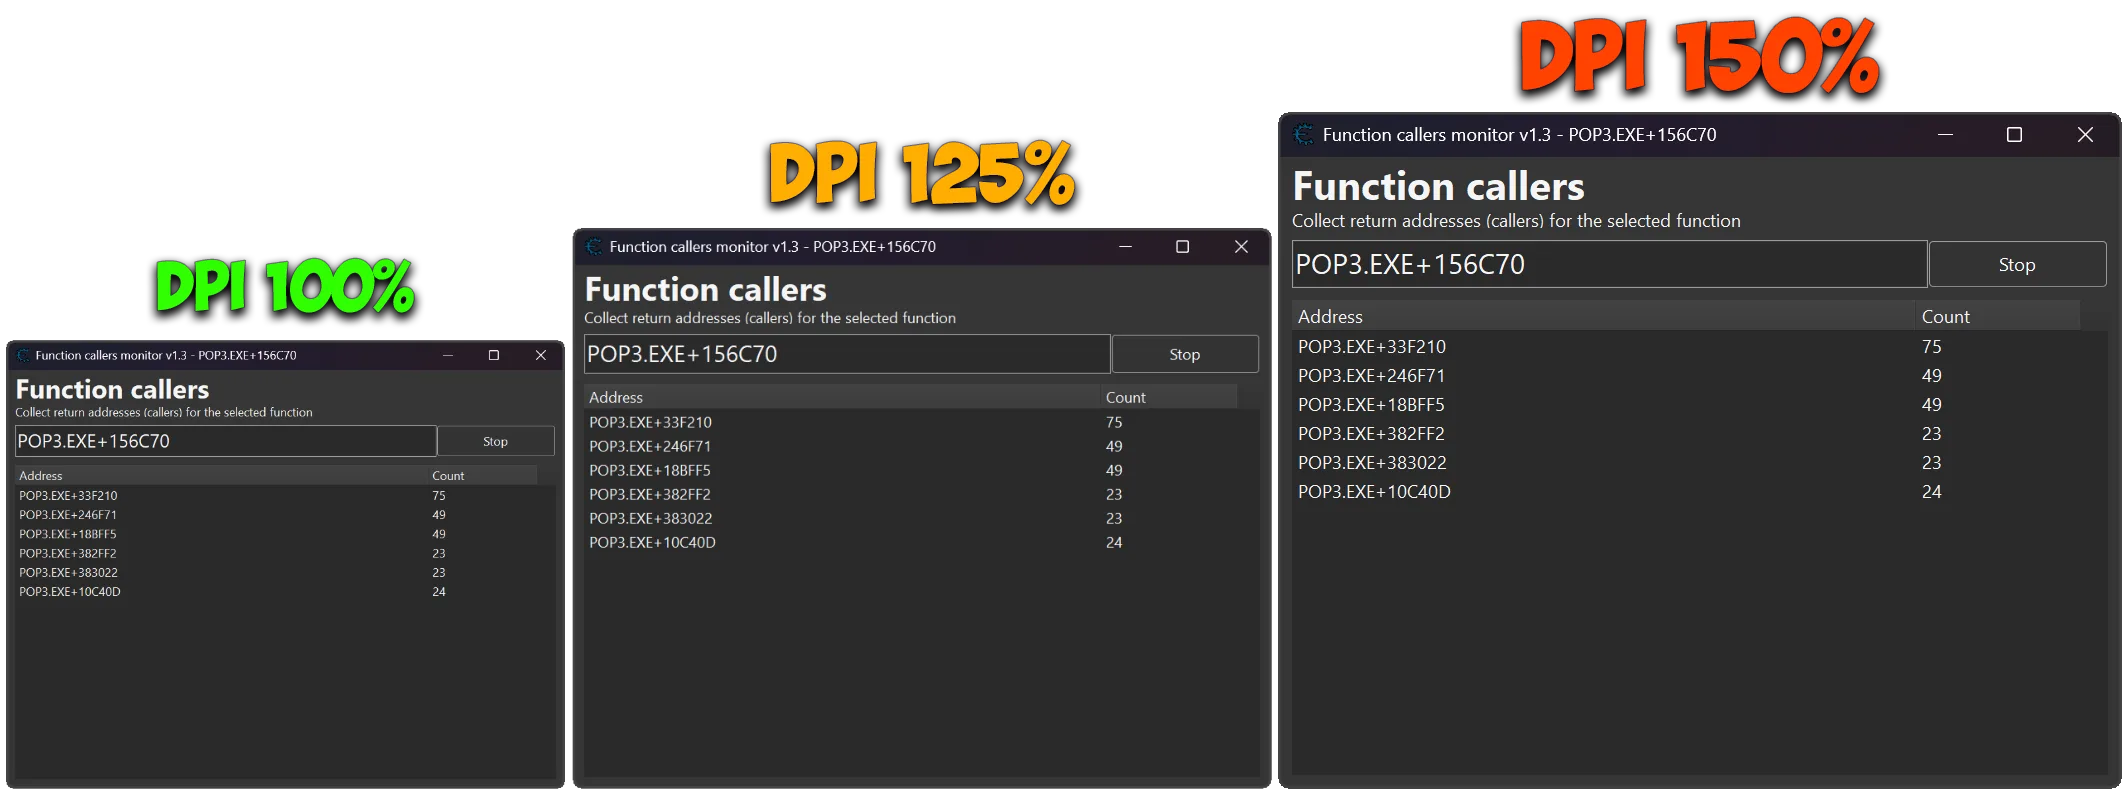Focus the address field in the DPI 125% window

[847, 354]
